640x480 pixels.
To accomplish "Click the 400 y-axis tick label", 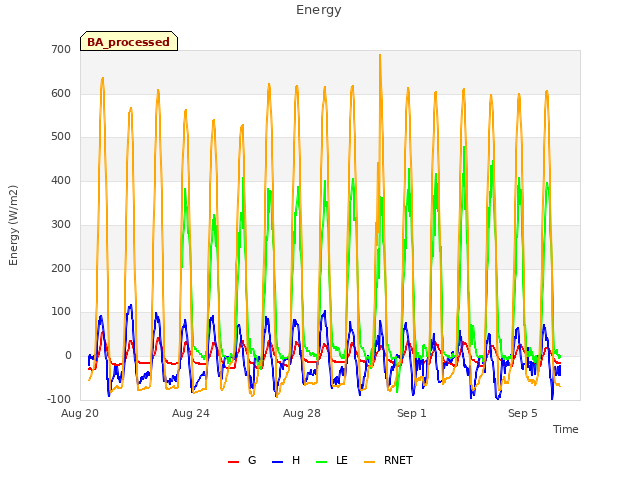I will tap(61, 180).
